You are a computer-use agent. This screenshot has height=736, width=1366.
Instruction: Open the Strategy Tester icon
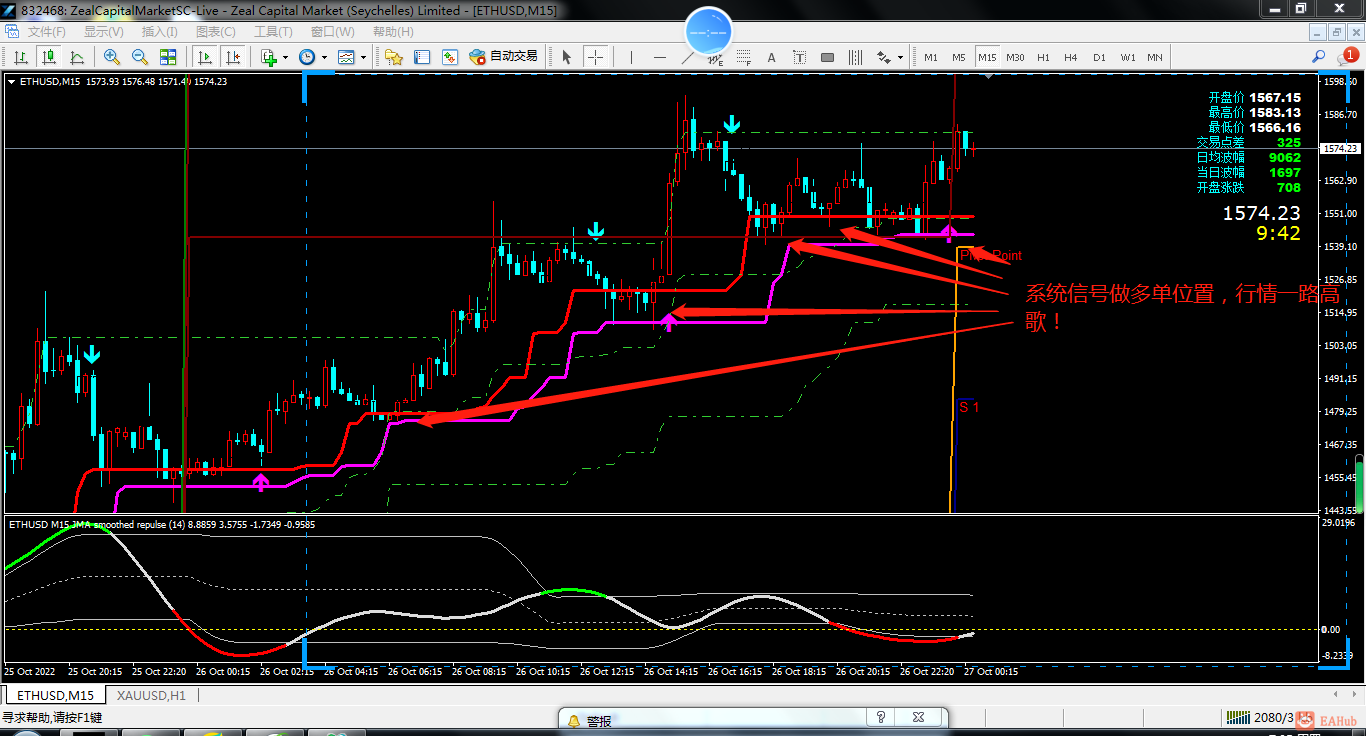(449, 57)
